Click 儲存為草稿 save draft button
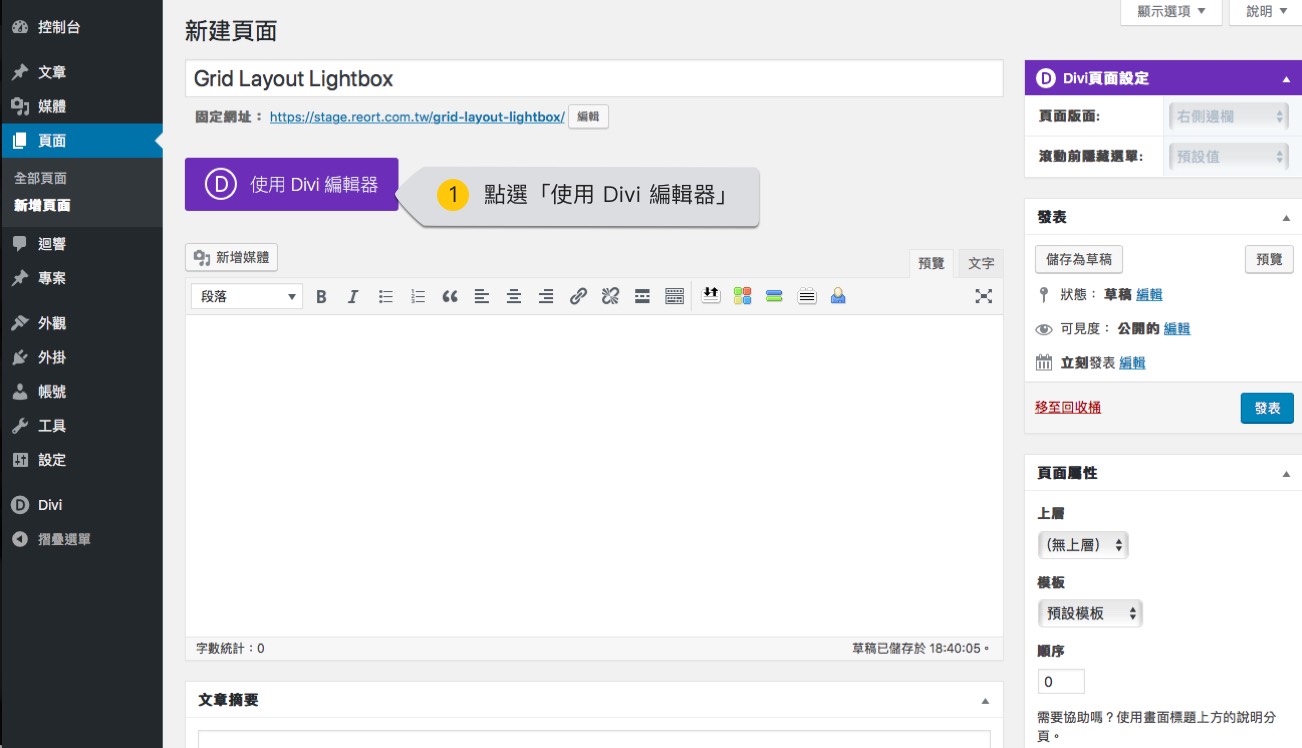The image size is (1302, 748). coord(1079,259)
